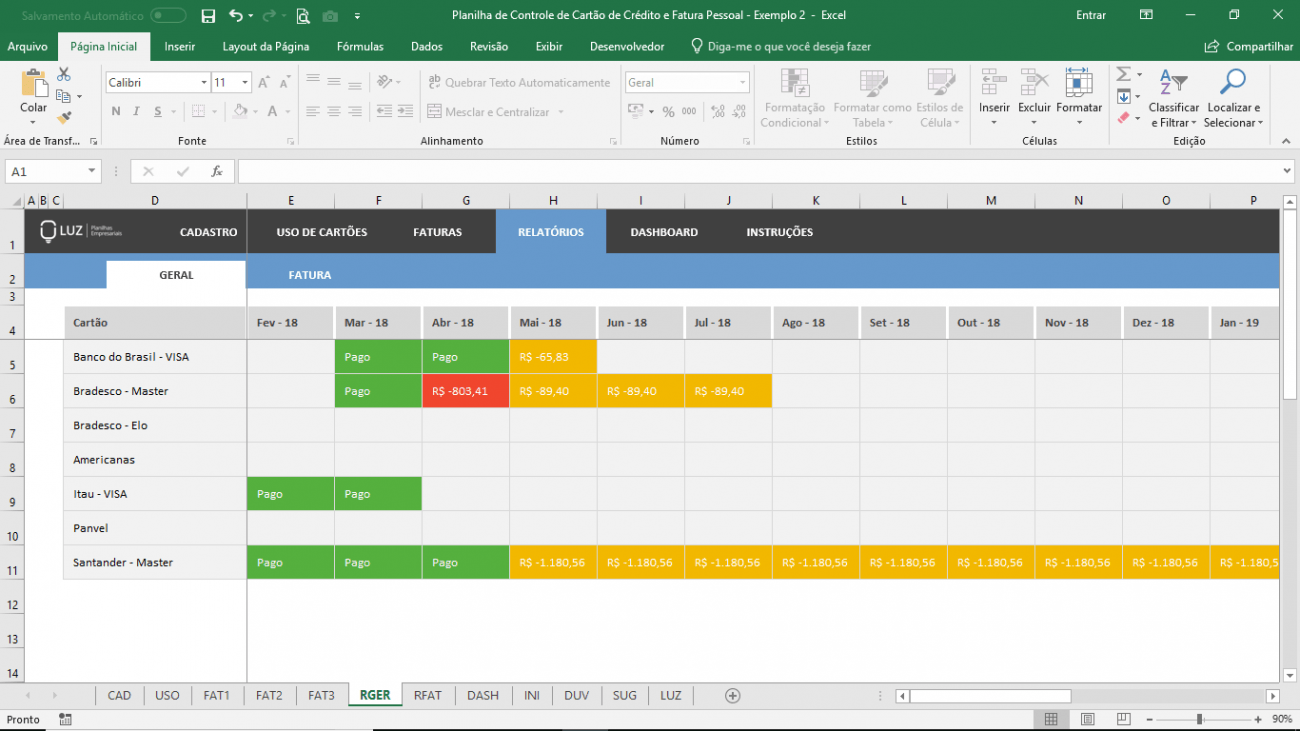Screen dimensions: 1300x731
Task: Toggle align text right
Action: click(355, 112)
